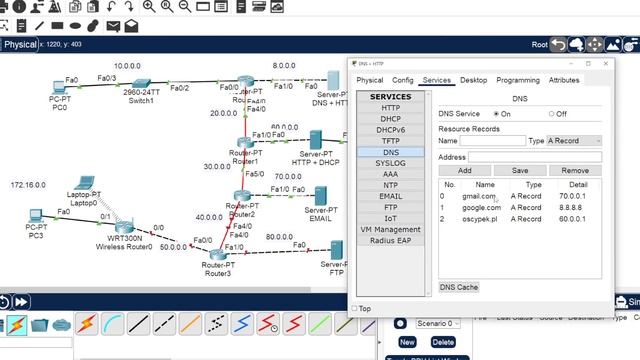Place a note with the note tool

[x=21, y=26]
